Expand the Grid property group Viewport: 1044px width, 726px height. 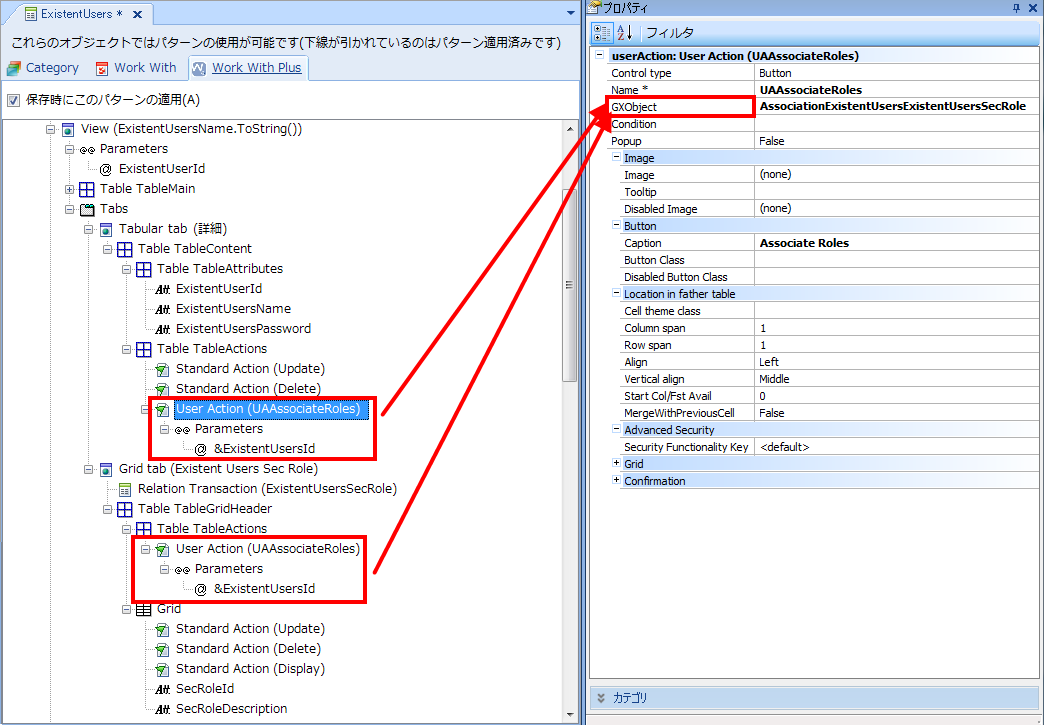pyautogui.click(x=616, y=463)
